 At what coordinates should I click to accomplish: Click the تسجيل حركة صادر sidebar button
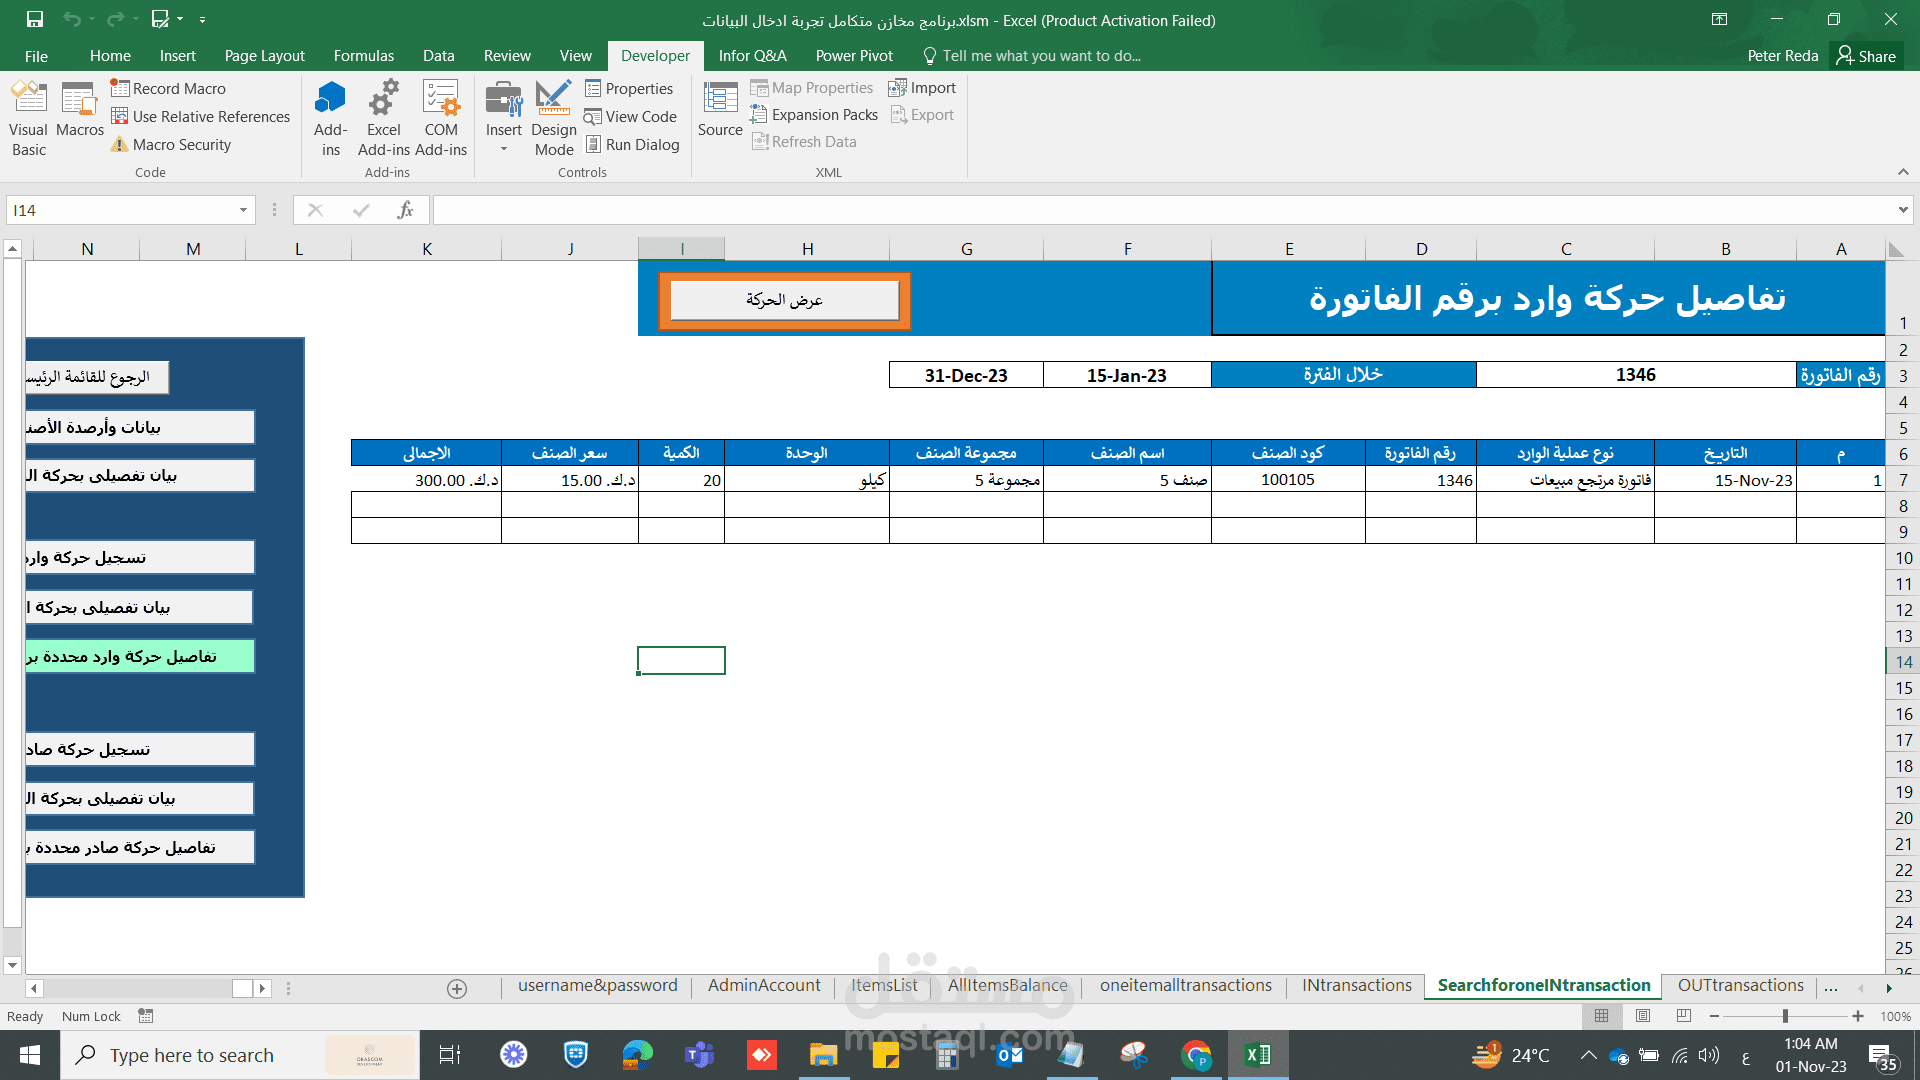140,749
